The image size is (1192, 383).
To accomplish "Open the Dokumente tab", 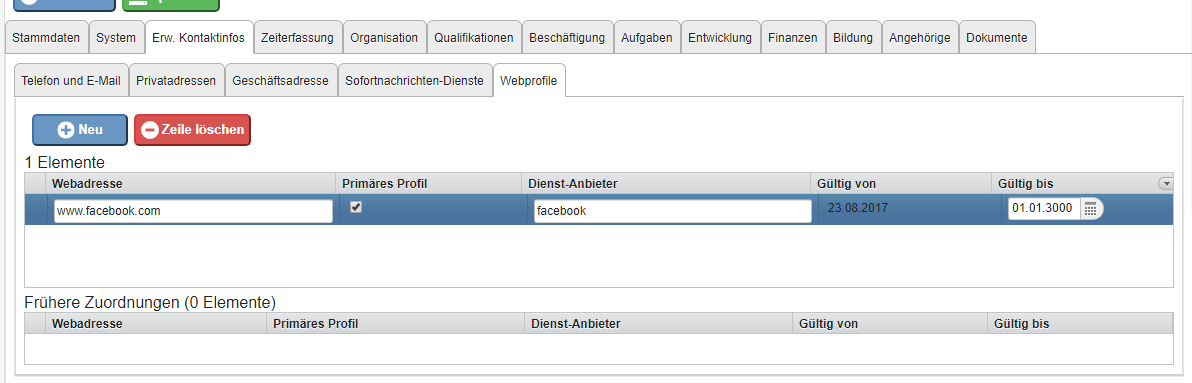I will (x=997, y=37).
